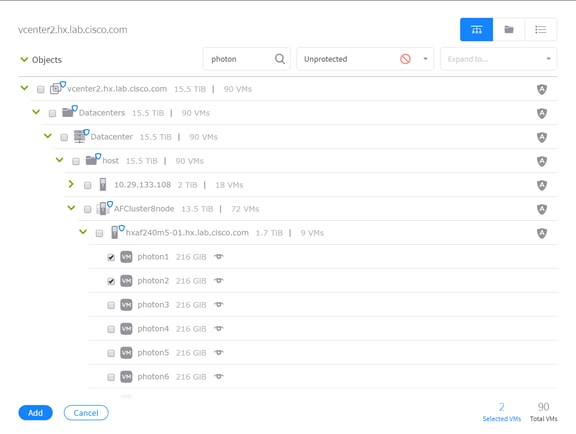Switch to the flat list view
576x434 pixels.
click(541, 29)
